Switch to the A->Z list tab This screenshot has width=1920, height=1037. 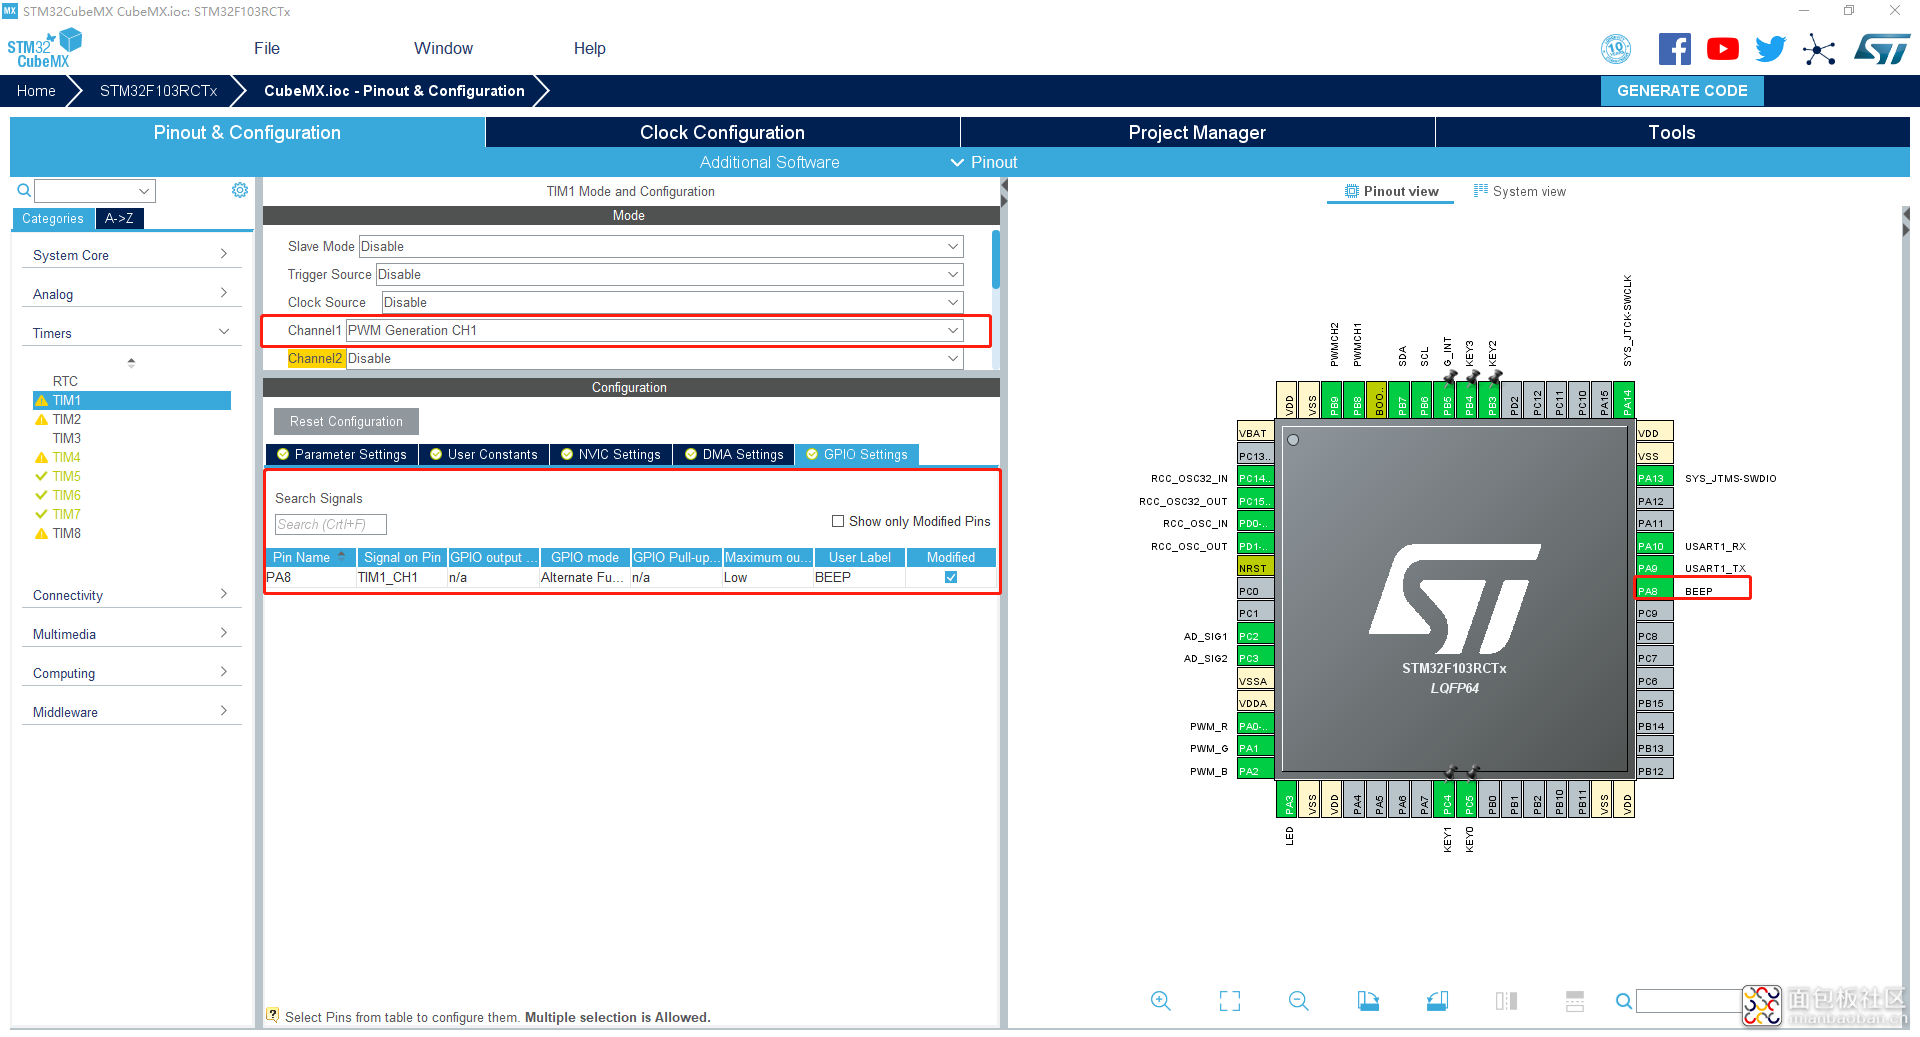[x=119, y=218]
